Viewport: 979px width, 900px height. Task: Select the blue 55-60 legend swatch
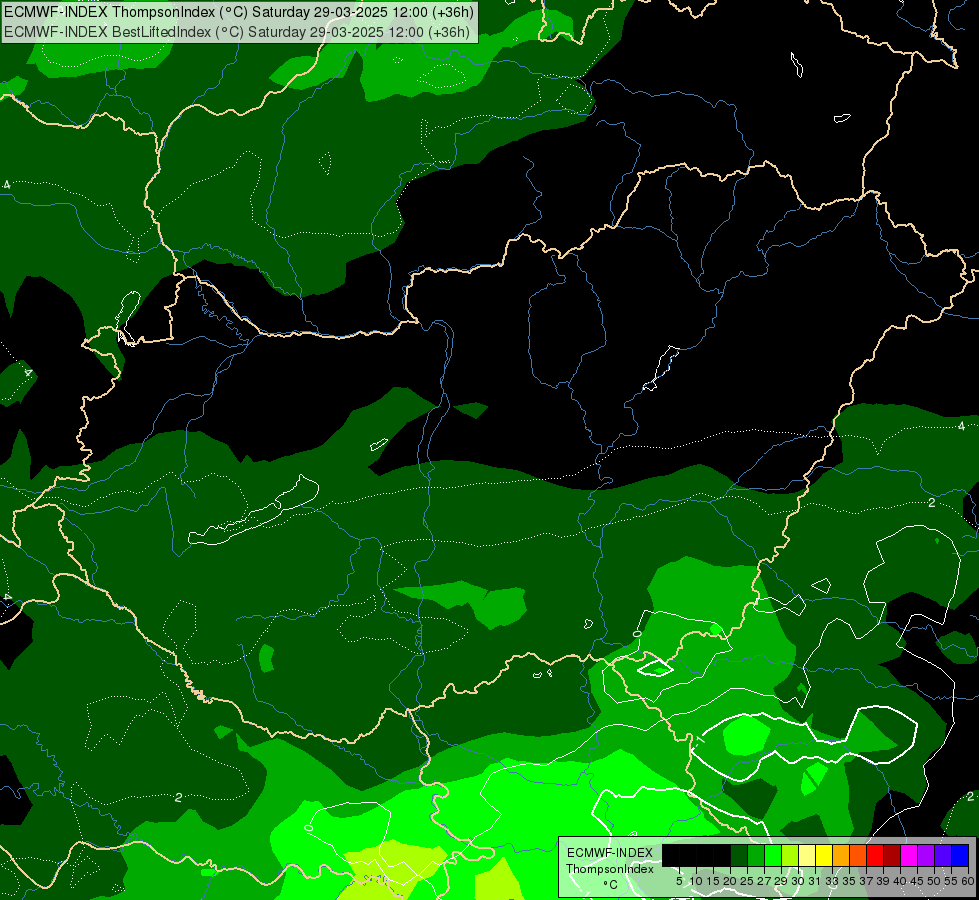[x=960, y=855]
